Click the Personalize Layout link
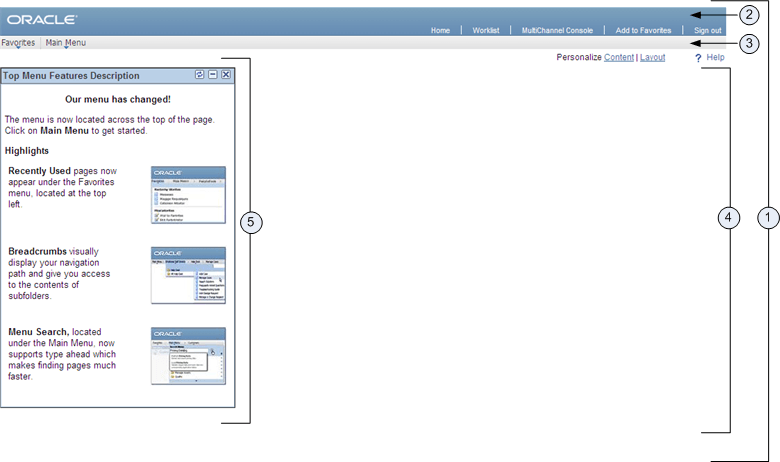The height and width of the screenshot is (462, 780). (x=653, y=57)
